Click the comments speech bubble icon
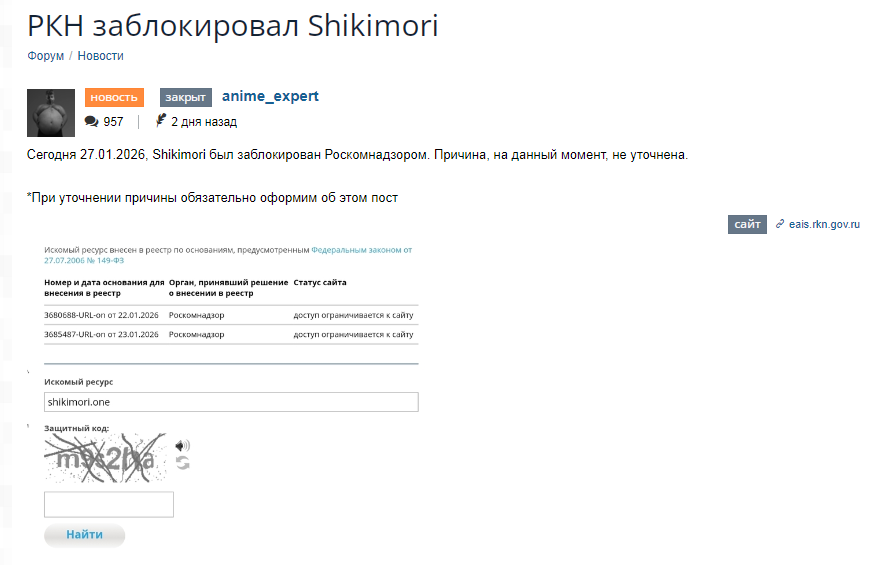This screenshot has height=565, width=882. point(91,122)
